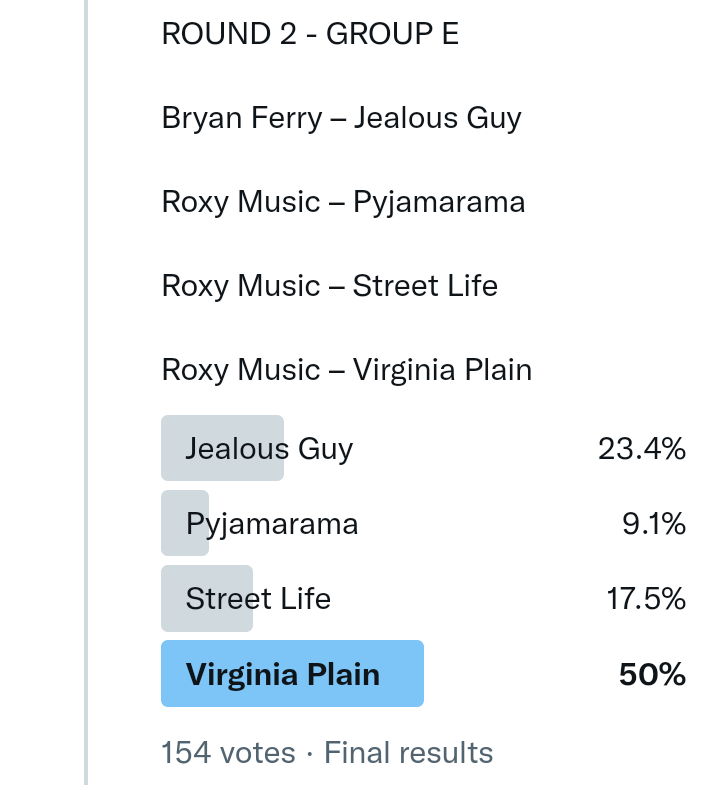Click the Jealous Guy option label in poll
The height and width of the screenshot is (785, 720).
pyautogui.click(x=269, y=449)
